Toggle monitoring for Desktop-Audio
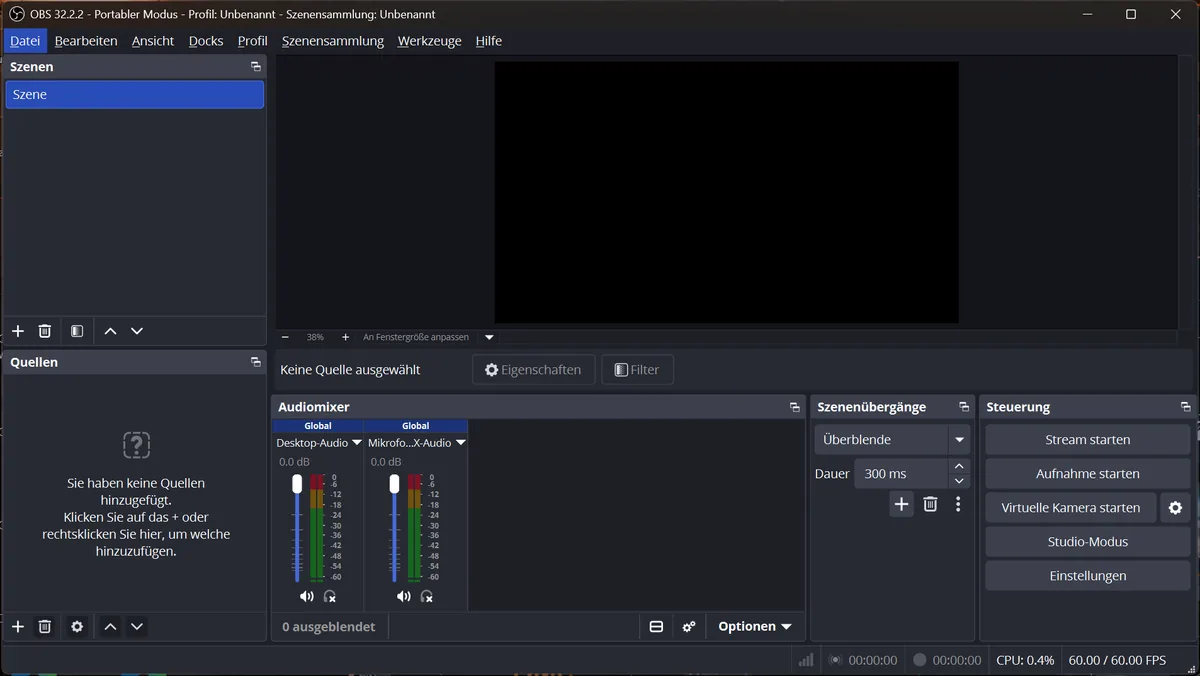Viewport: 1200px width, 676px height. coord(330,596)
